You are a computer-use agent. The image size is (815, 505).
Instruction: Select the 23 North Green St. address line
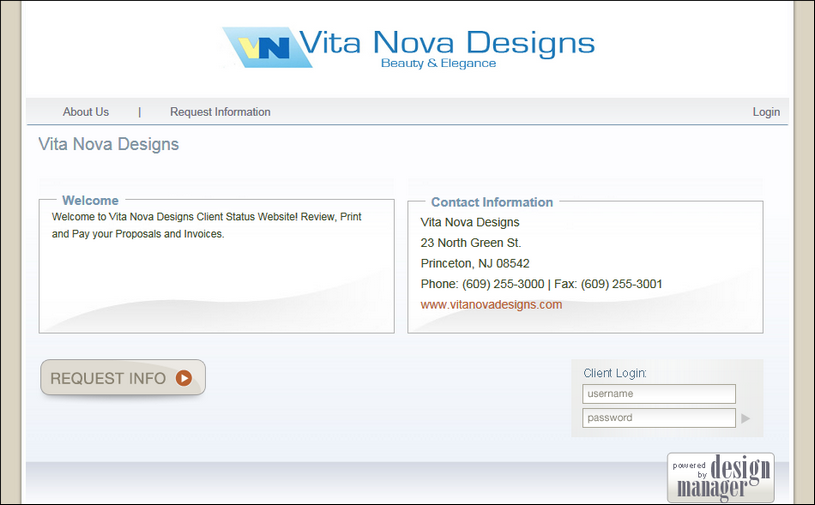click(471, 243)
